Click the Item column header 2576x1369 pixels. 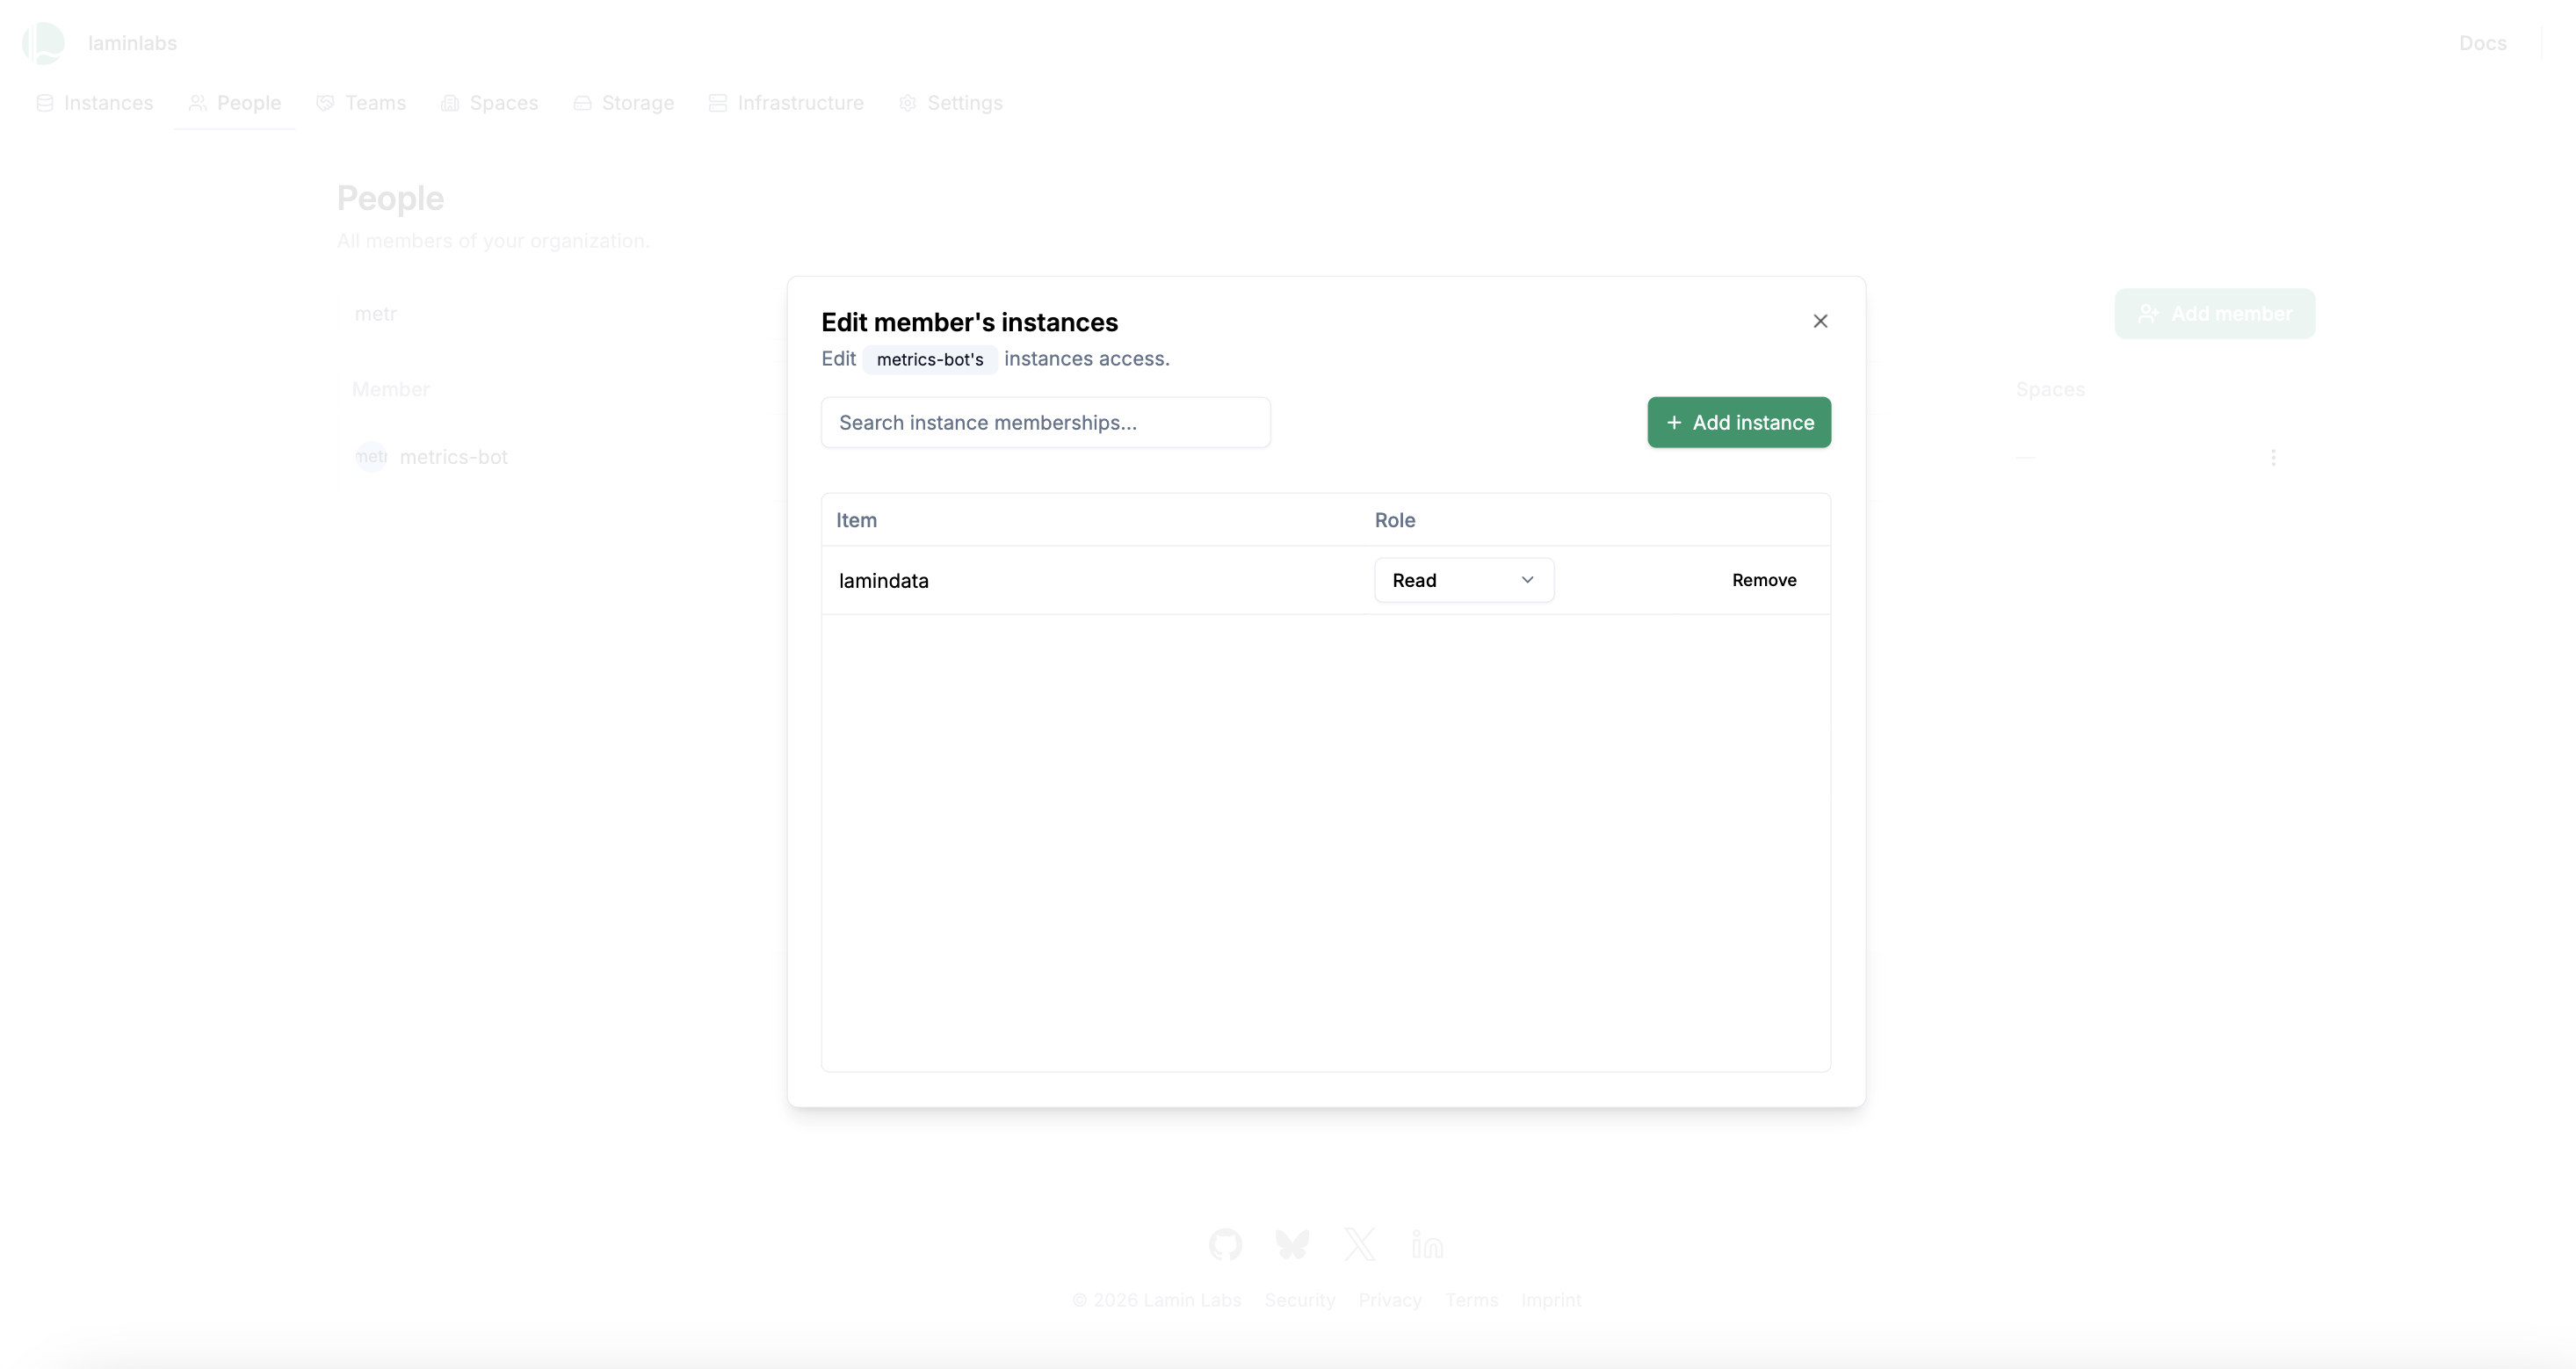856,520
